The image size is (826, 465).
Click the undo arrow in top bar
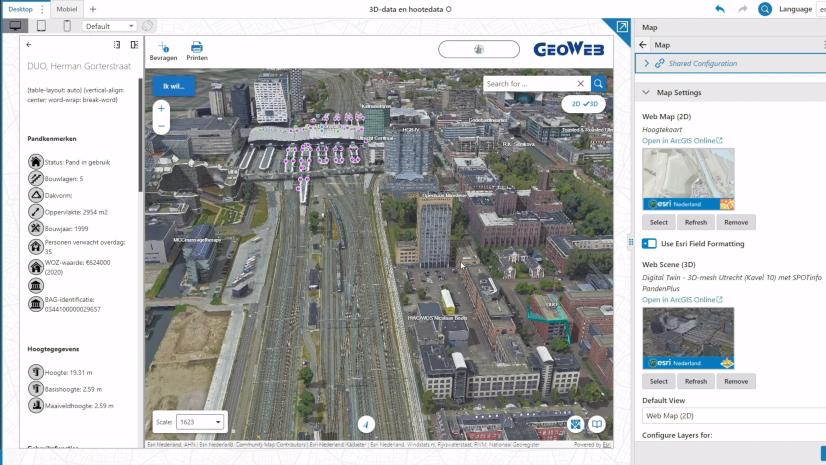tap(720, 9)
